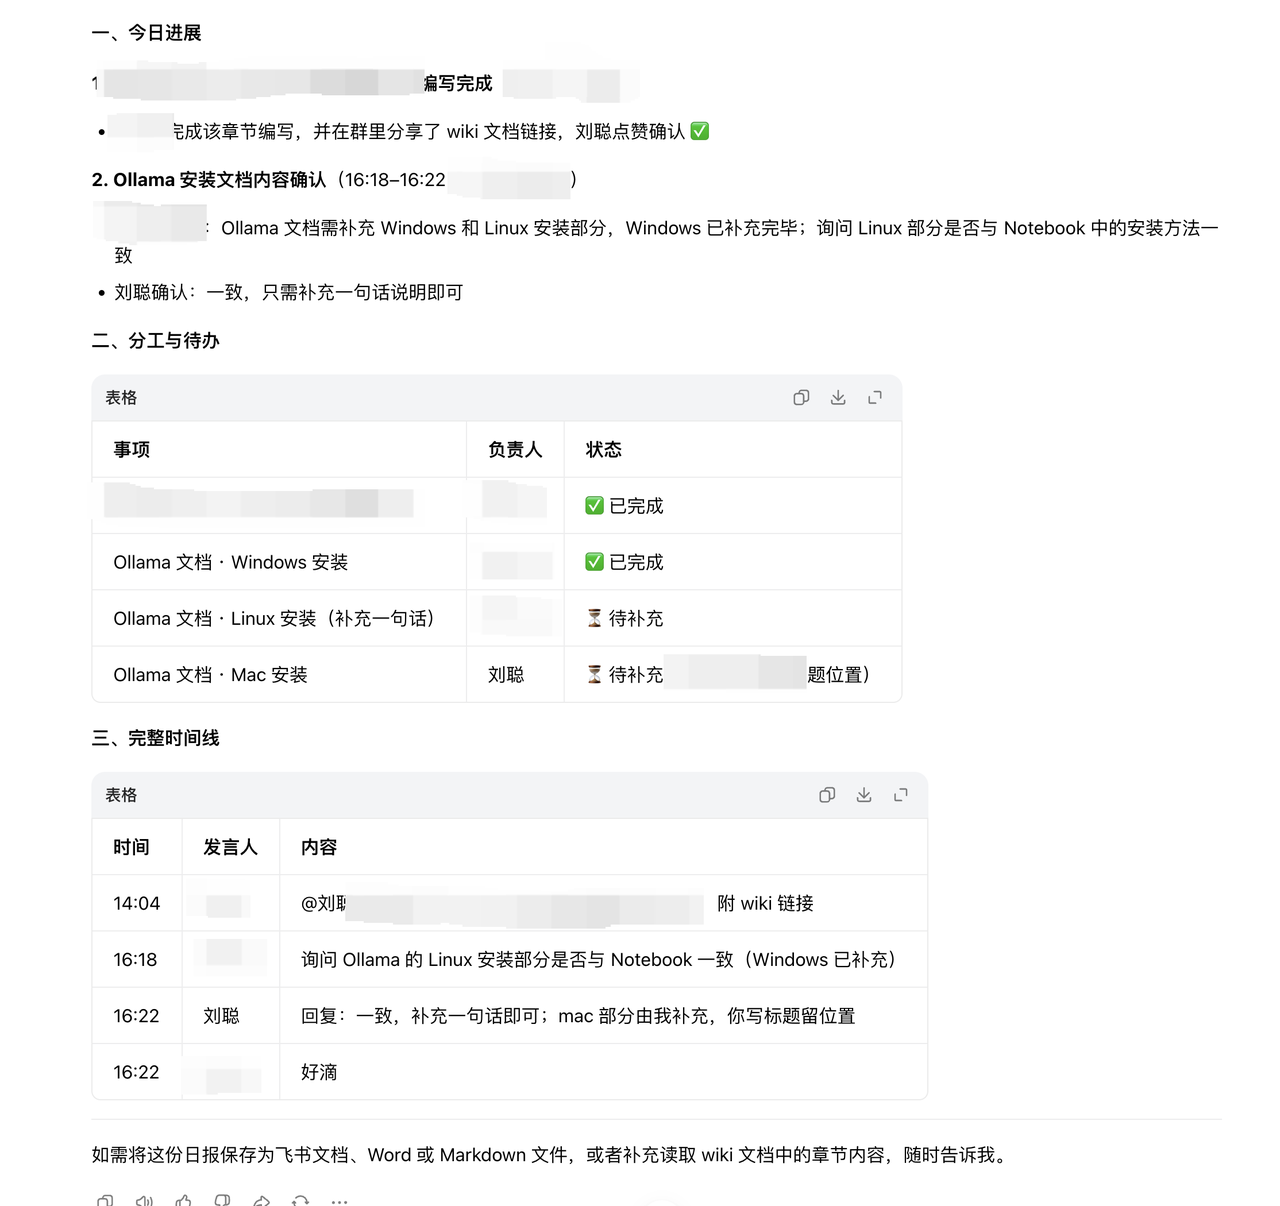Give the reply a thumbs down

(222, 1200)
